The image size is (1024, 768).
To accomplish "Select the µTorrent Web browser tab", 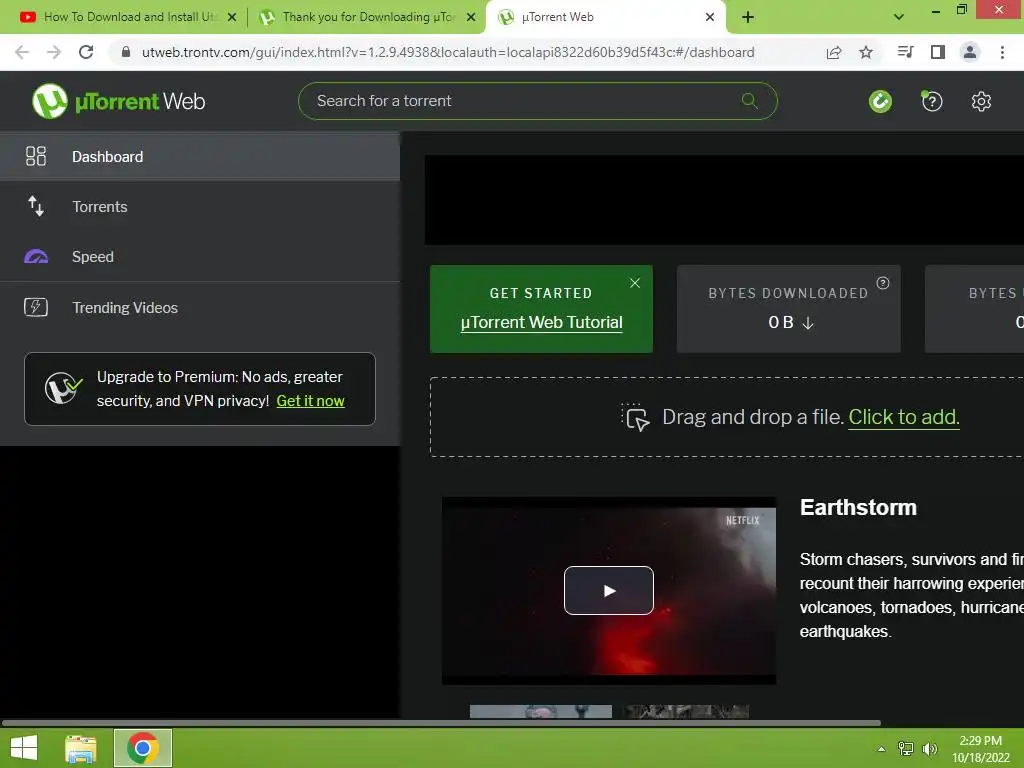I will tap(604, 17).
